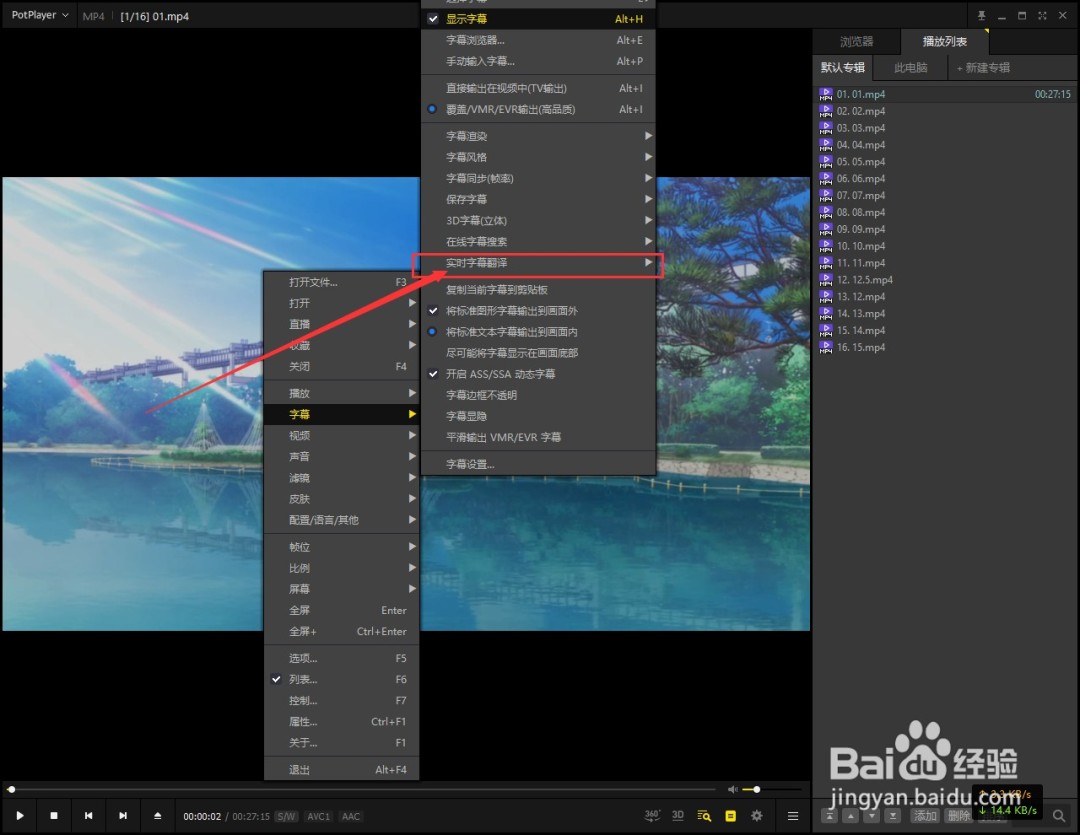
Task: Toggle 将标准图形字幕输出到画面外 option
Action: coord(538,311)
